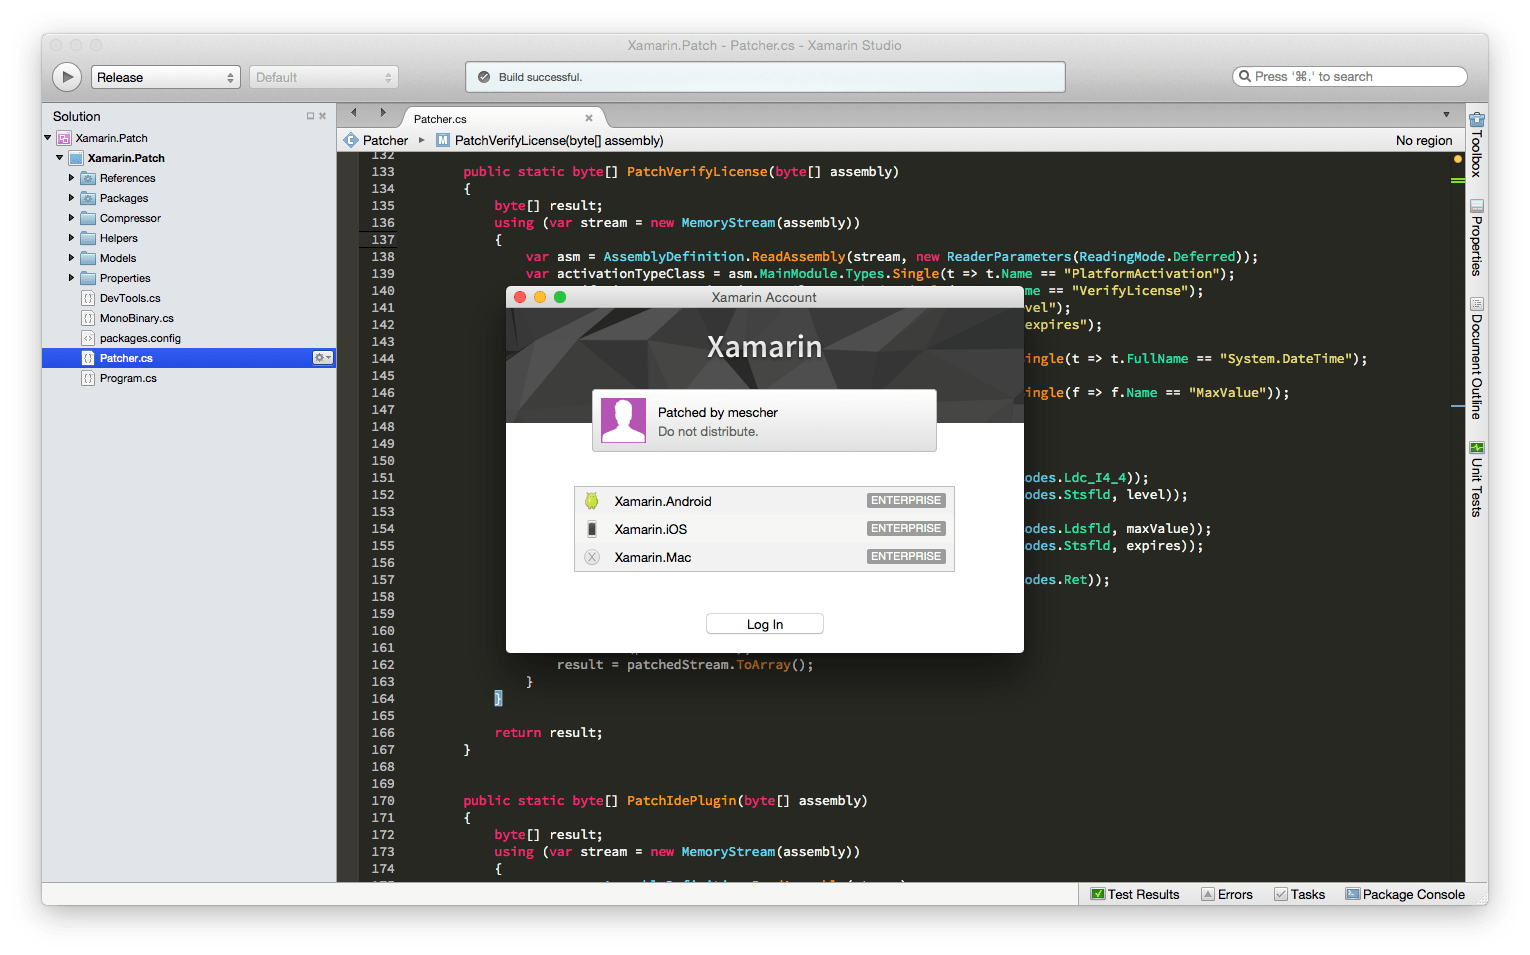This screenshot has width=1530, height=955.
Task: Open the No region selector
Action: (x=1424, y=140)
